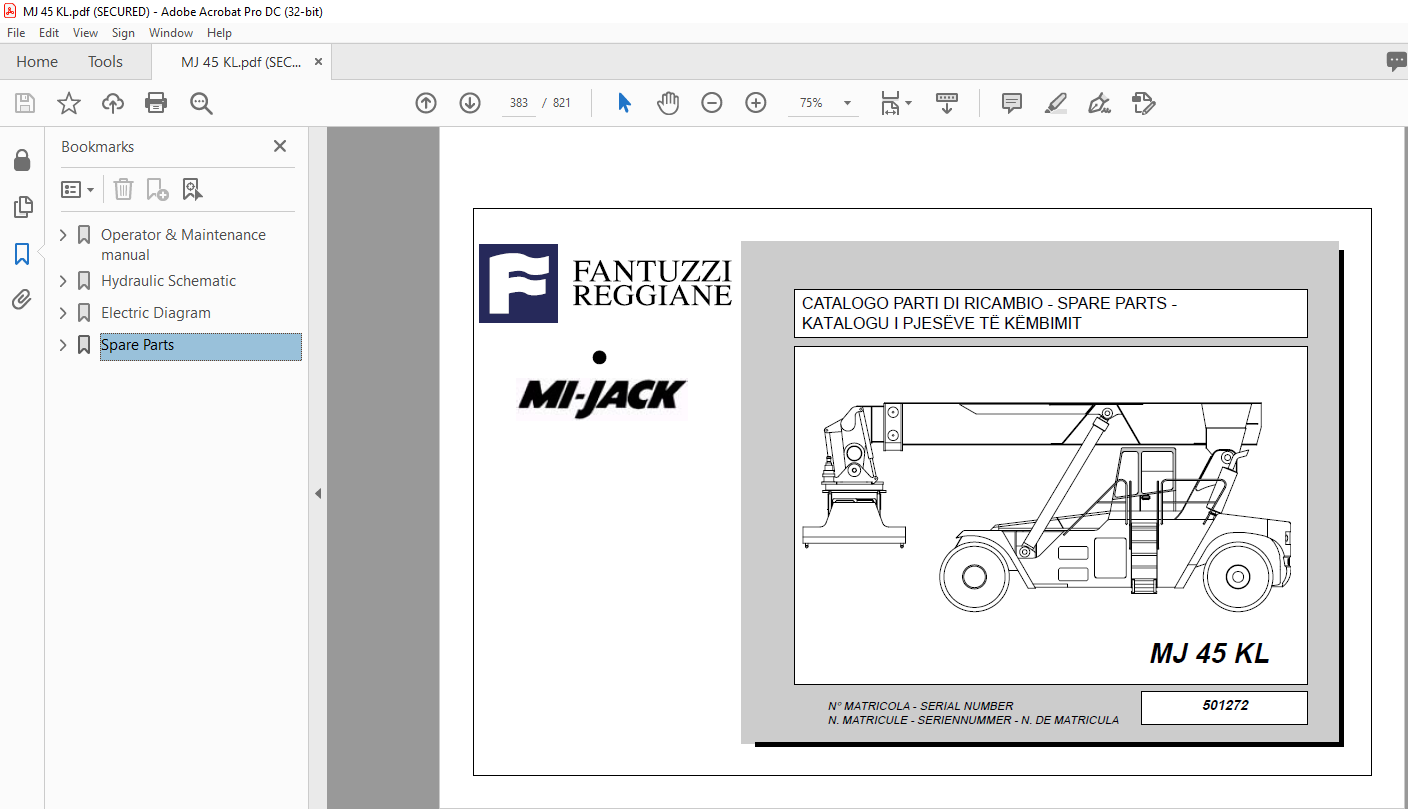This screenshot has height=809, width=1408.
Task: Select the arrow selection tool
Action: (x=624, y=103)
